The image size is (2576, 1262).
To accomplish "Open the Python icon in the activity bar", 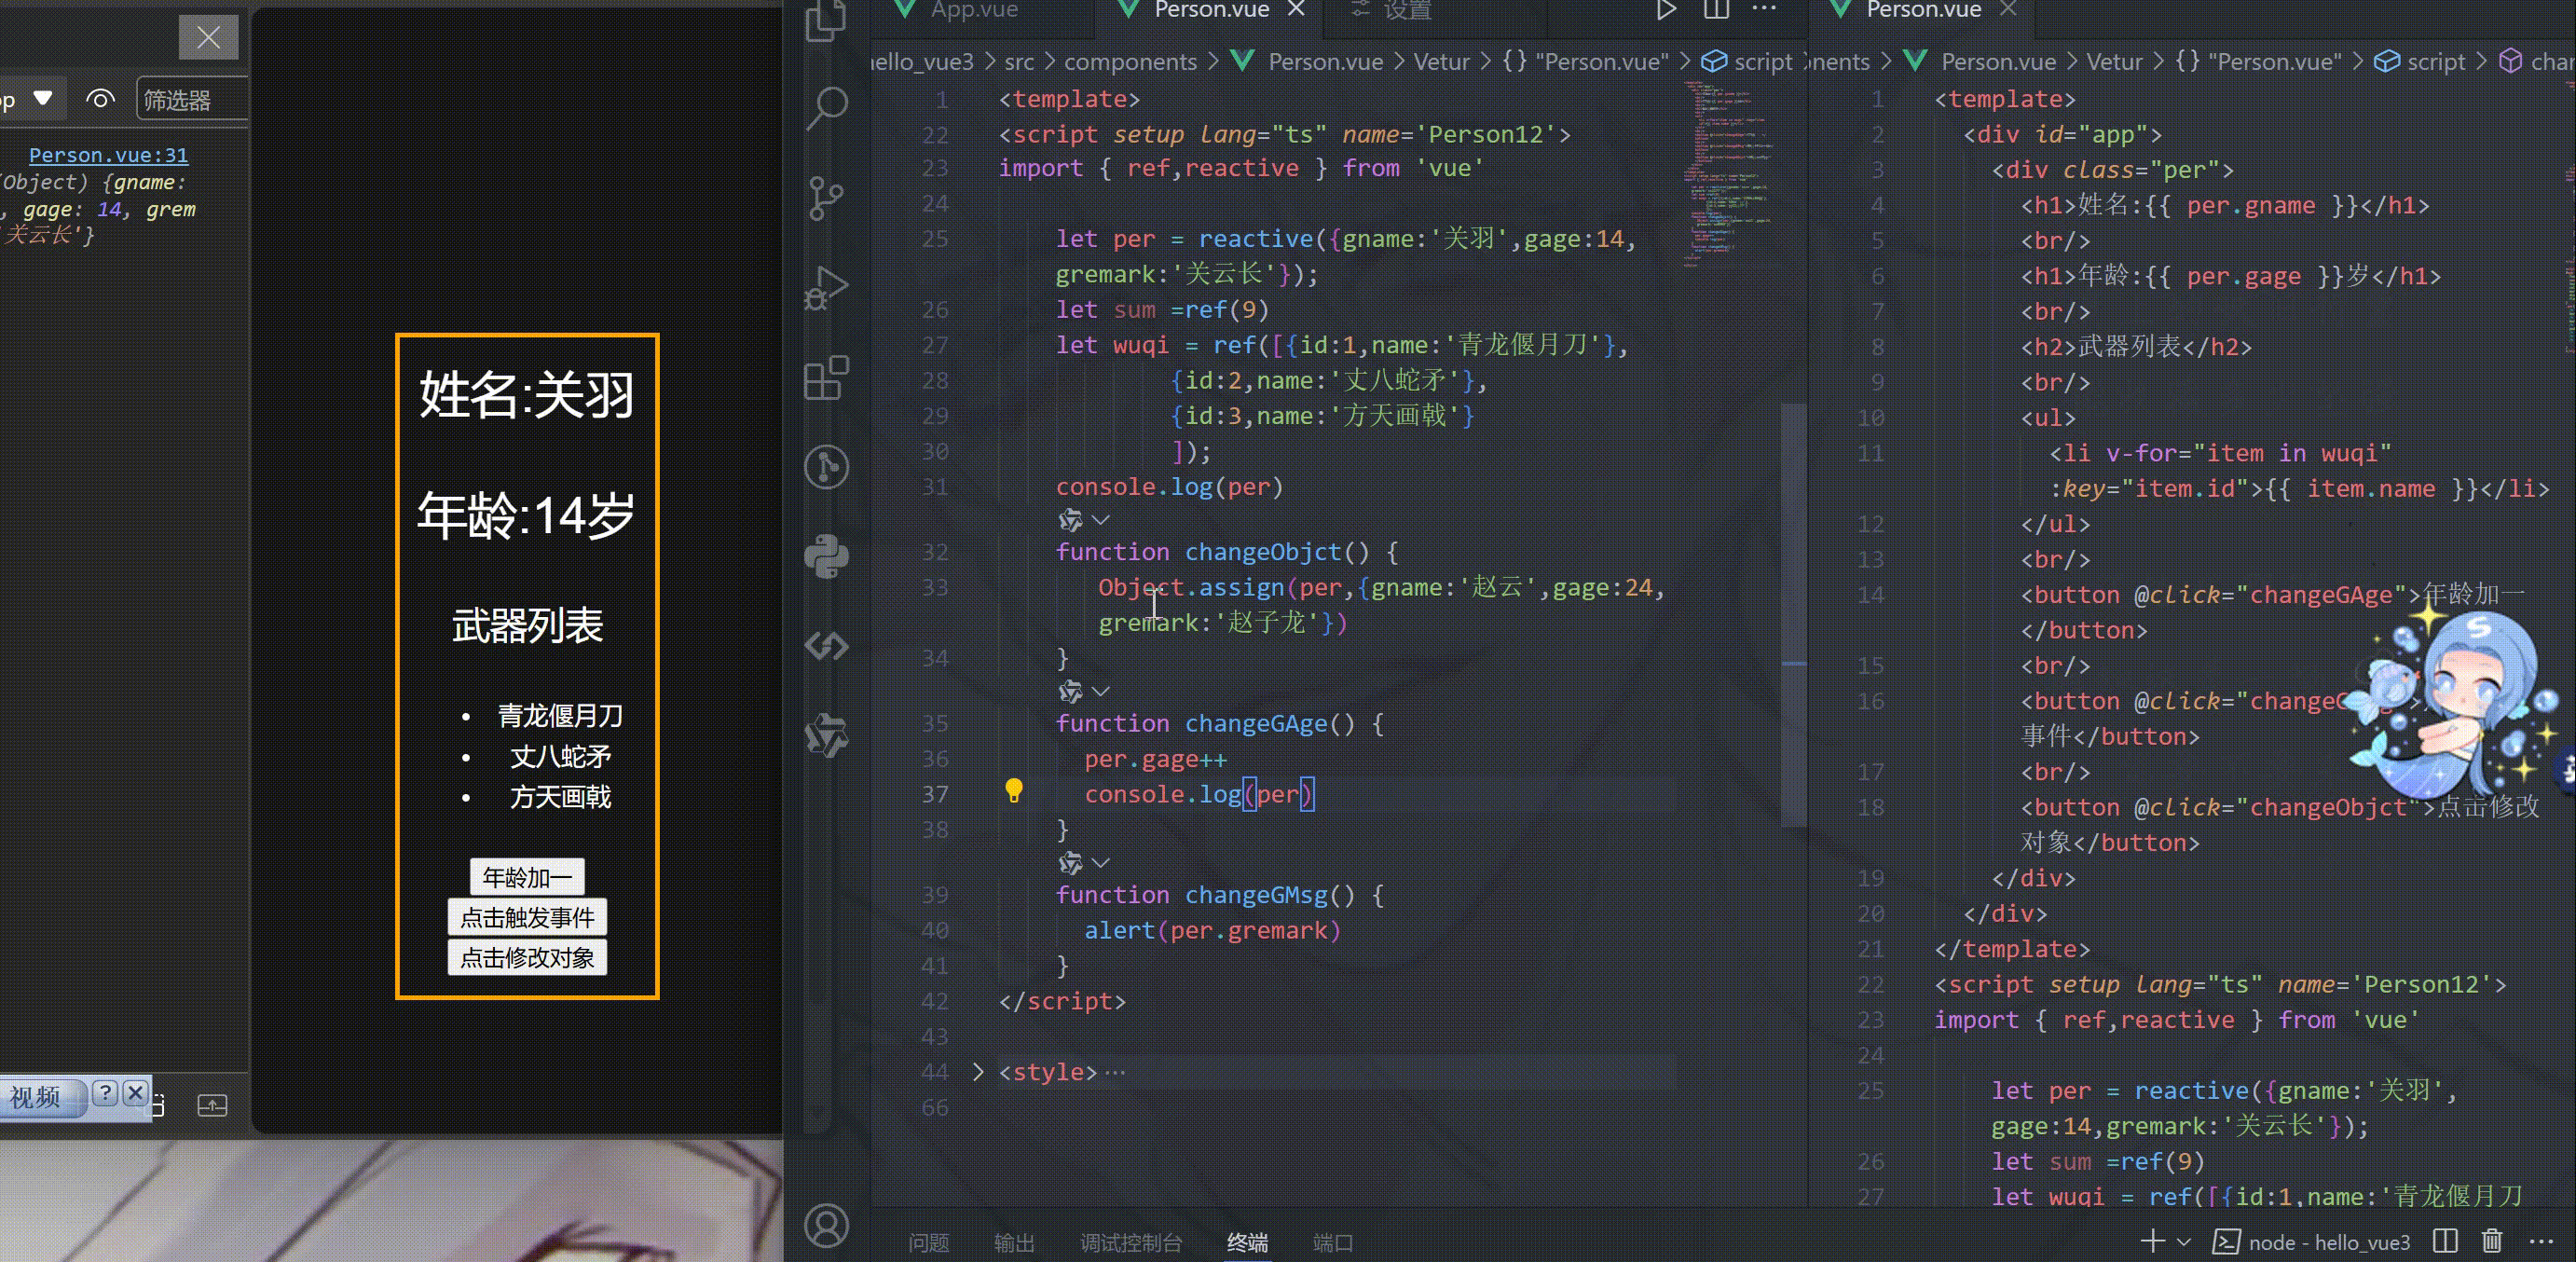I will 827,556.
